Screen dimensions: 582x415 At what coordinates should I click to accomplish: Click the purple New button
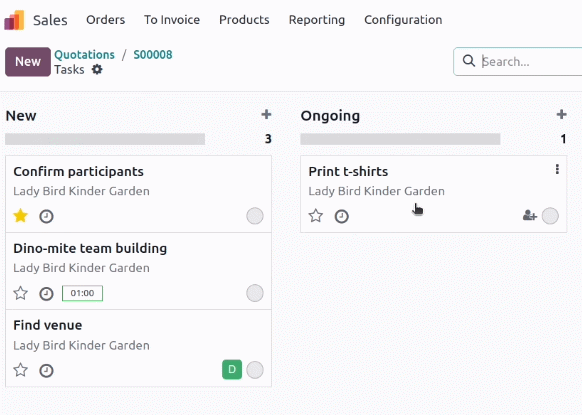pyautogui.click(x=28, y=62)
